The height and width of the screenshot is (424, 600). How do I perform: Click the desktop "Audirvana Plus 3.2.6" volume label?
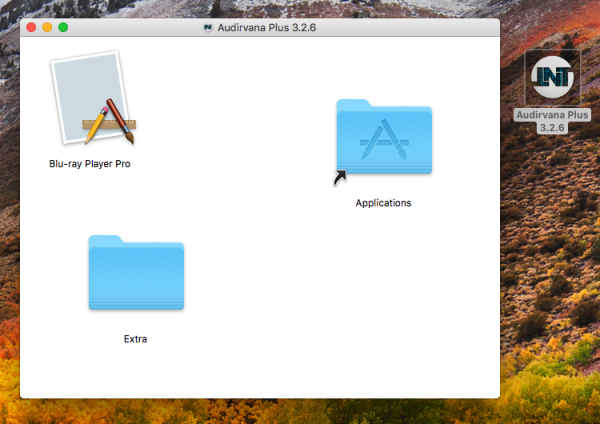[552, 121]
